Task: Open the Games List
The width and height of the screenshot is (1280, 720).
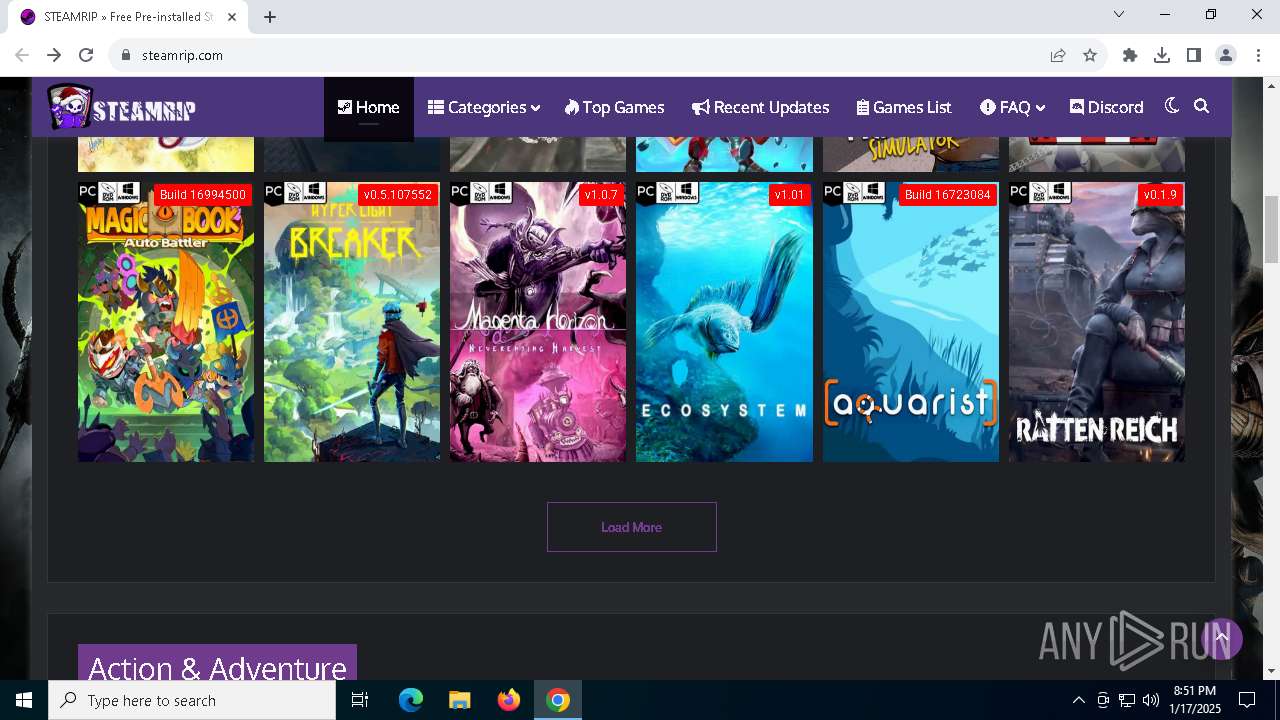Action: tap(904, 107)
